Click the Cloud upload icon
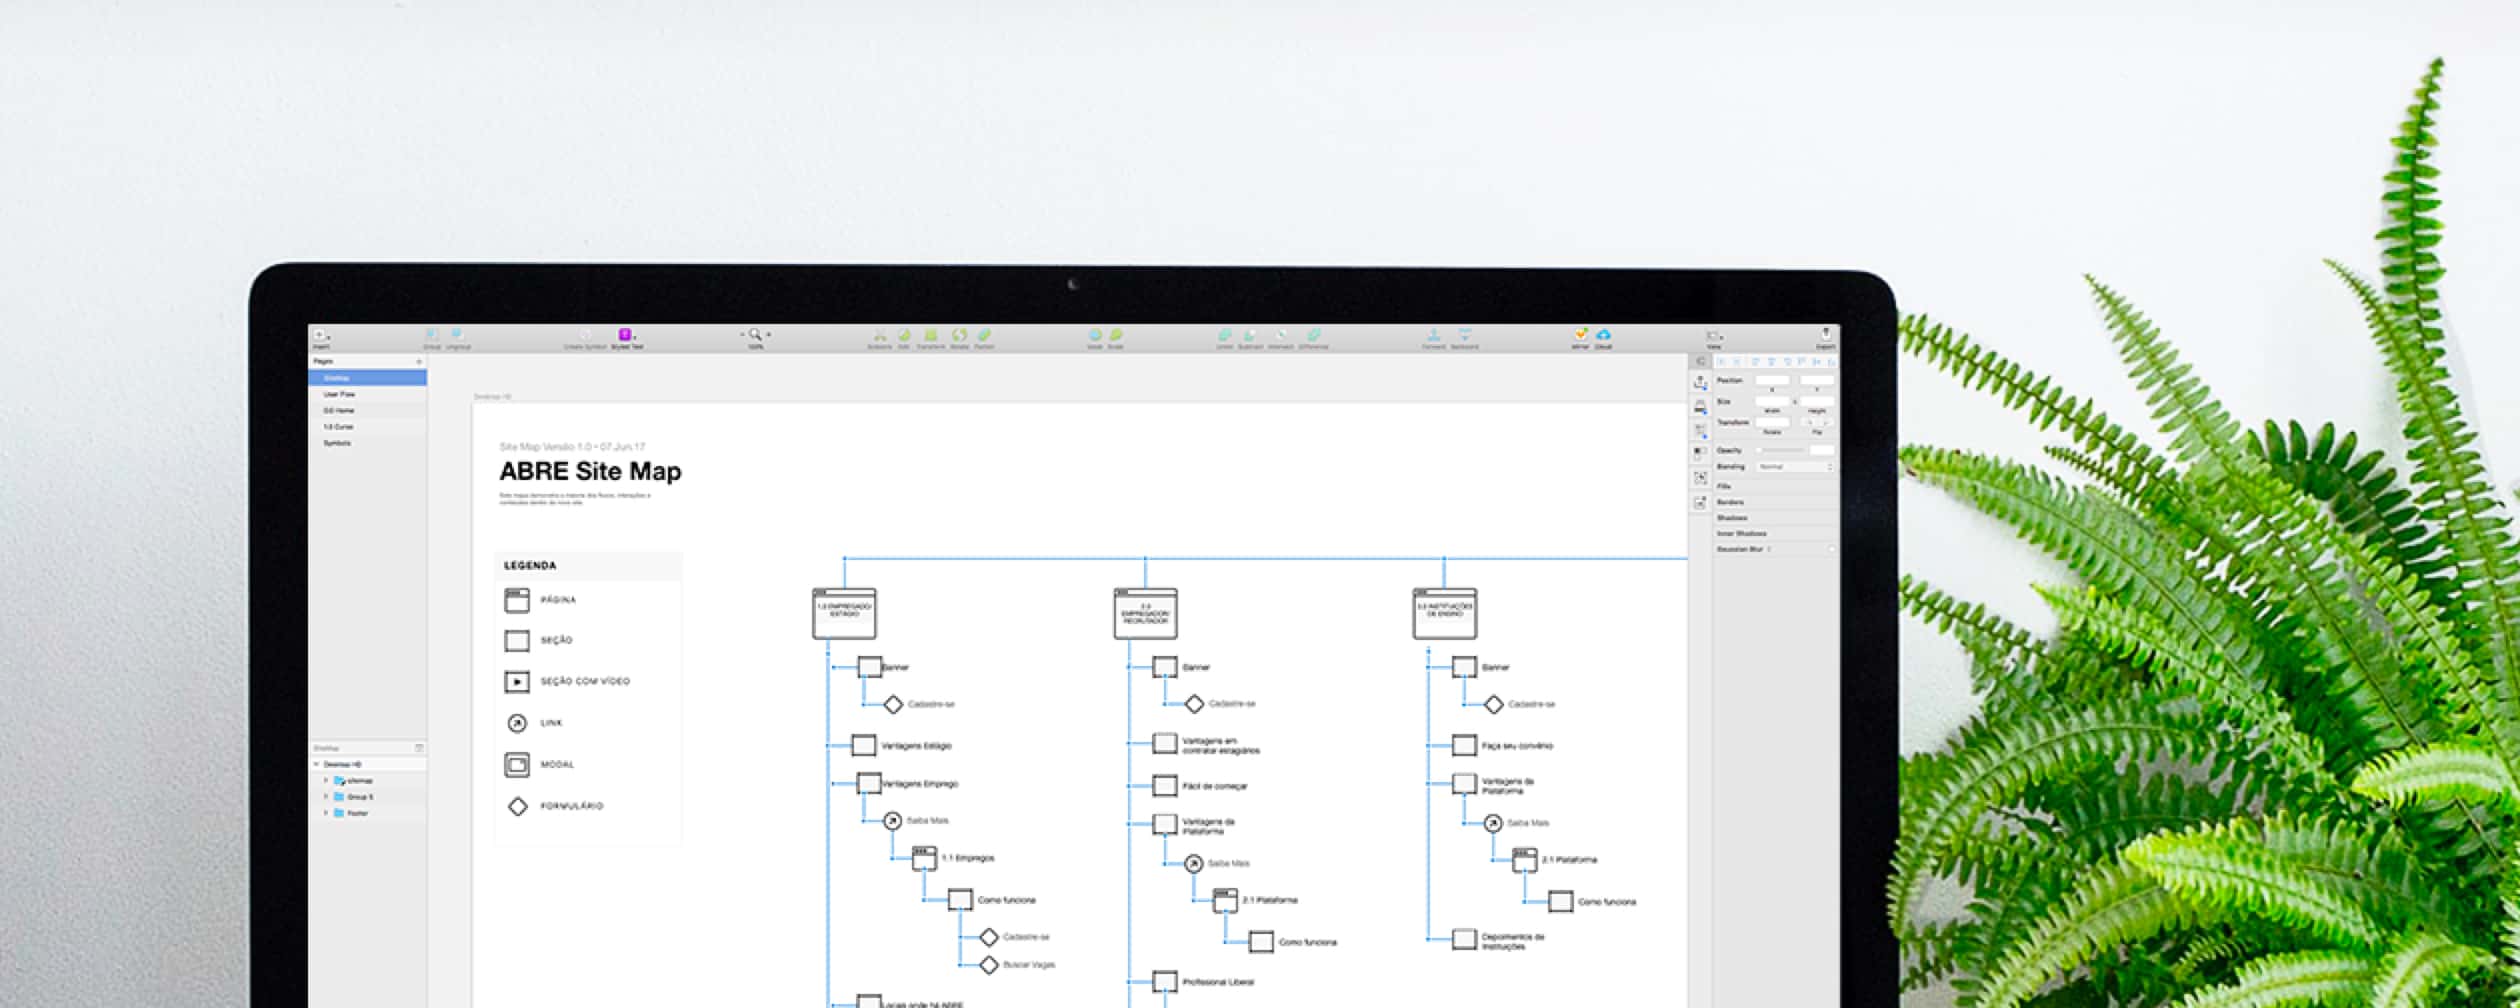This screenshot has width=2520, height=1008. [x=1603, y=336]
